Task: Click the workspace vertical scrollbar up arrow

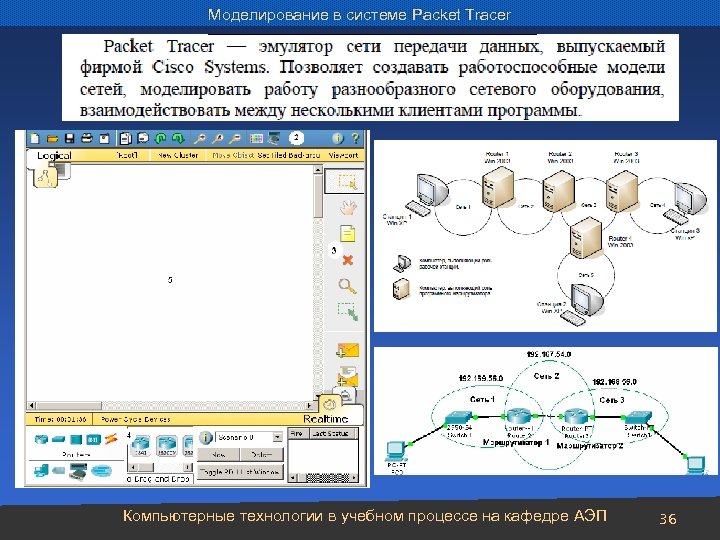Action: pos(318,169)
